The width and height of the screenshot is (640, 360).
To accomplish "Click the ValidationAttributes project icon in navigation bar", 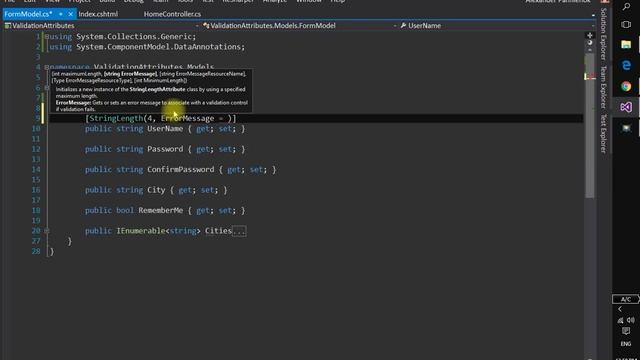I will (8, 26).
